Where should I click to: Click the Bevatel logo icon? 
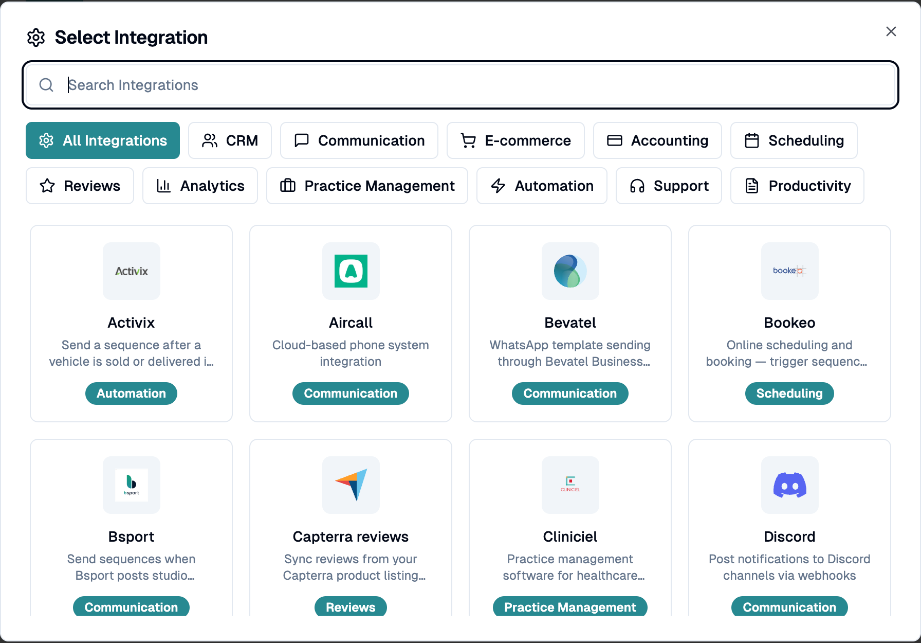[x=570, y=271]
